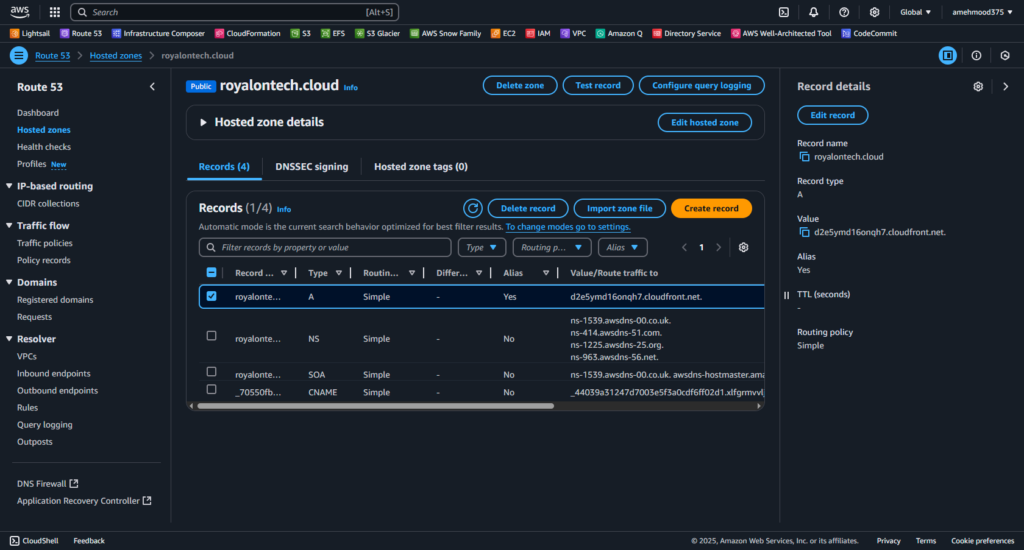Open the AWS home logo
The image size is (1024, 550).
coord(20,12)
